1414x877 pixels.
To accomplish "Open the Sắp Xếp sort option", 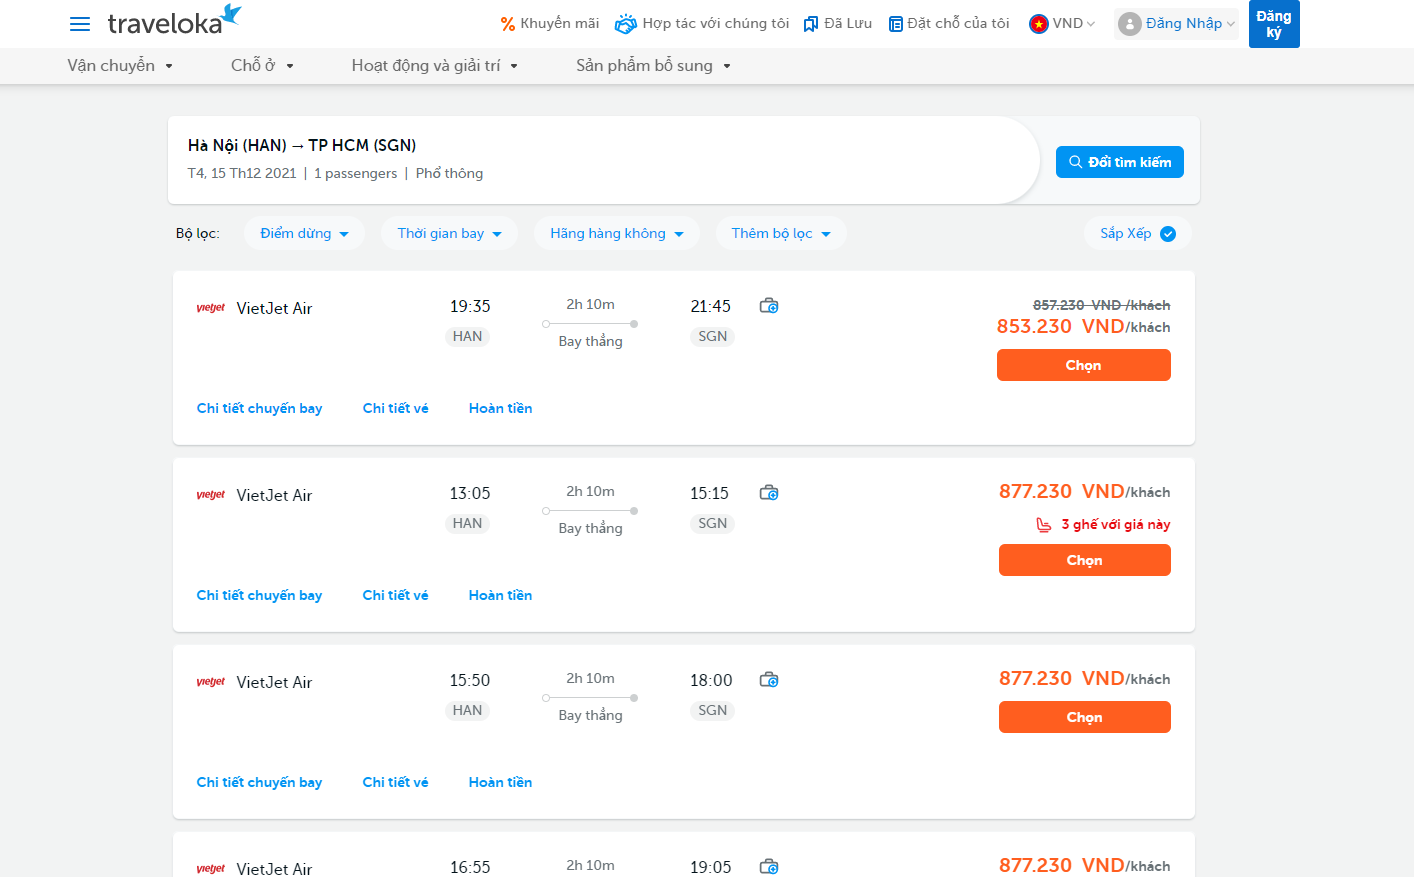I will 1137,234.
